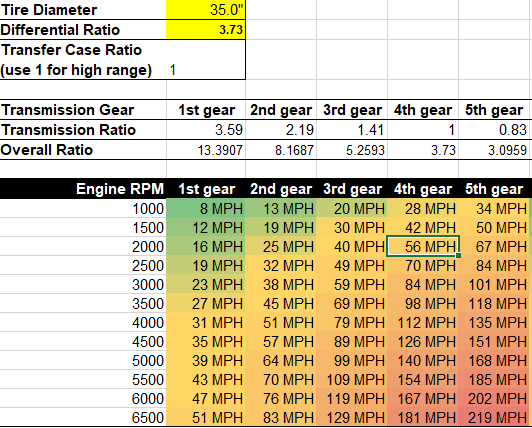Click the overall ratio cell 13.3907
532x428 pixels.
206,150
